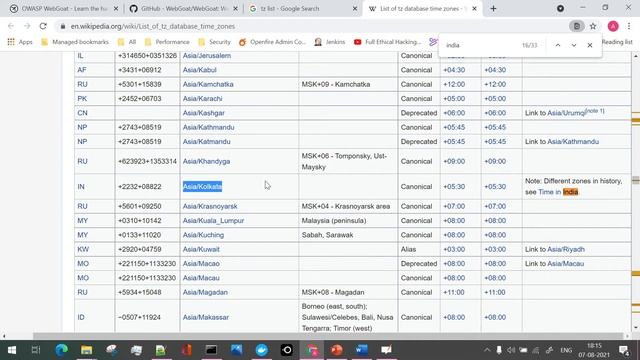Click coordinates +2232+08822
This screenshot has height=360, width=640.
pos(140,187)
